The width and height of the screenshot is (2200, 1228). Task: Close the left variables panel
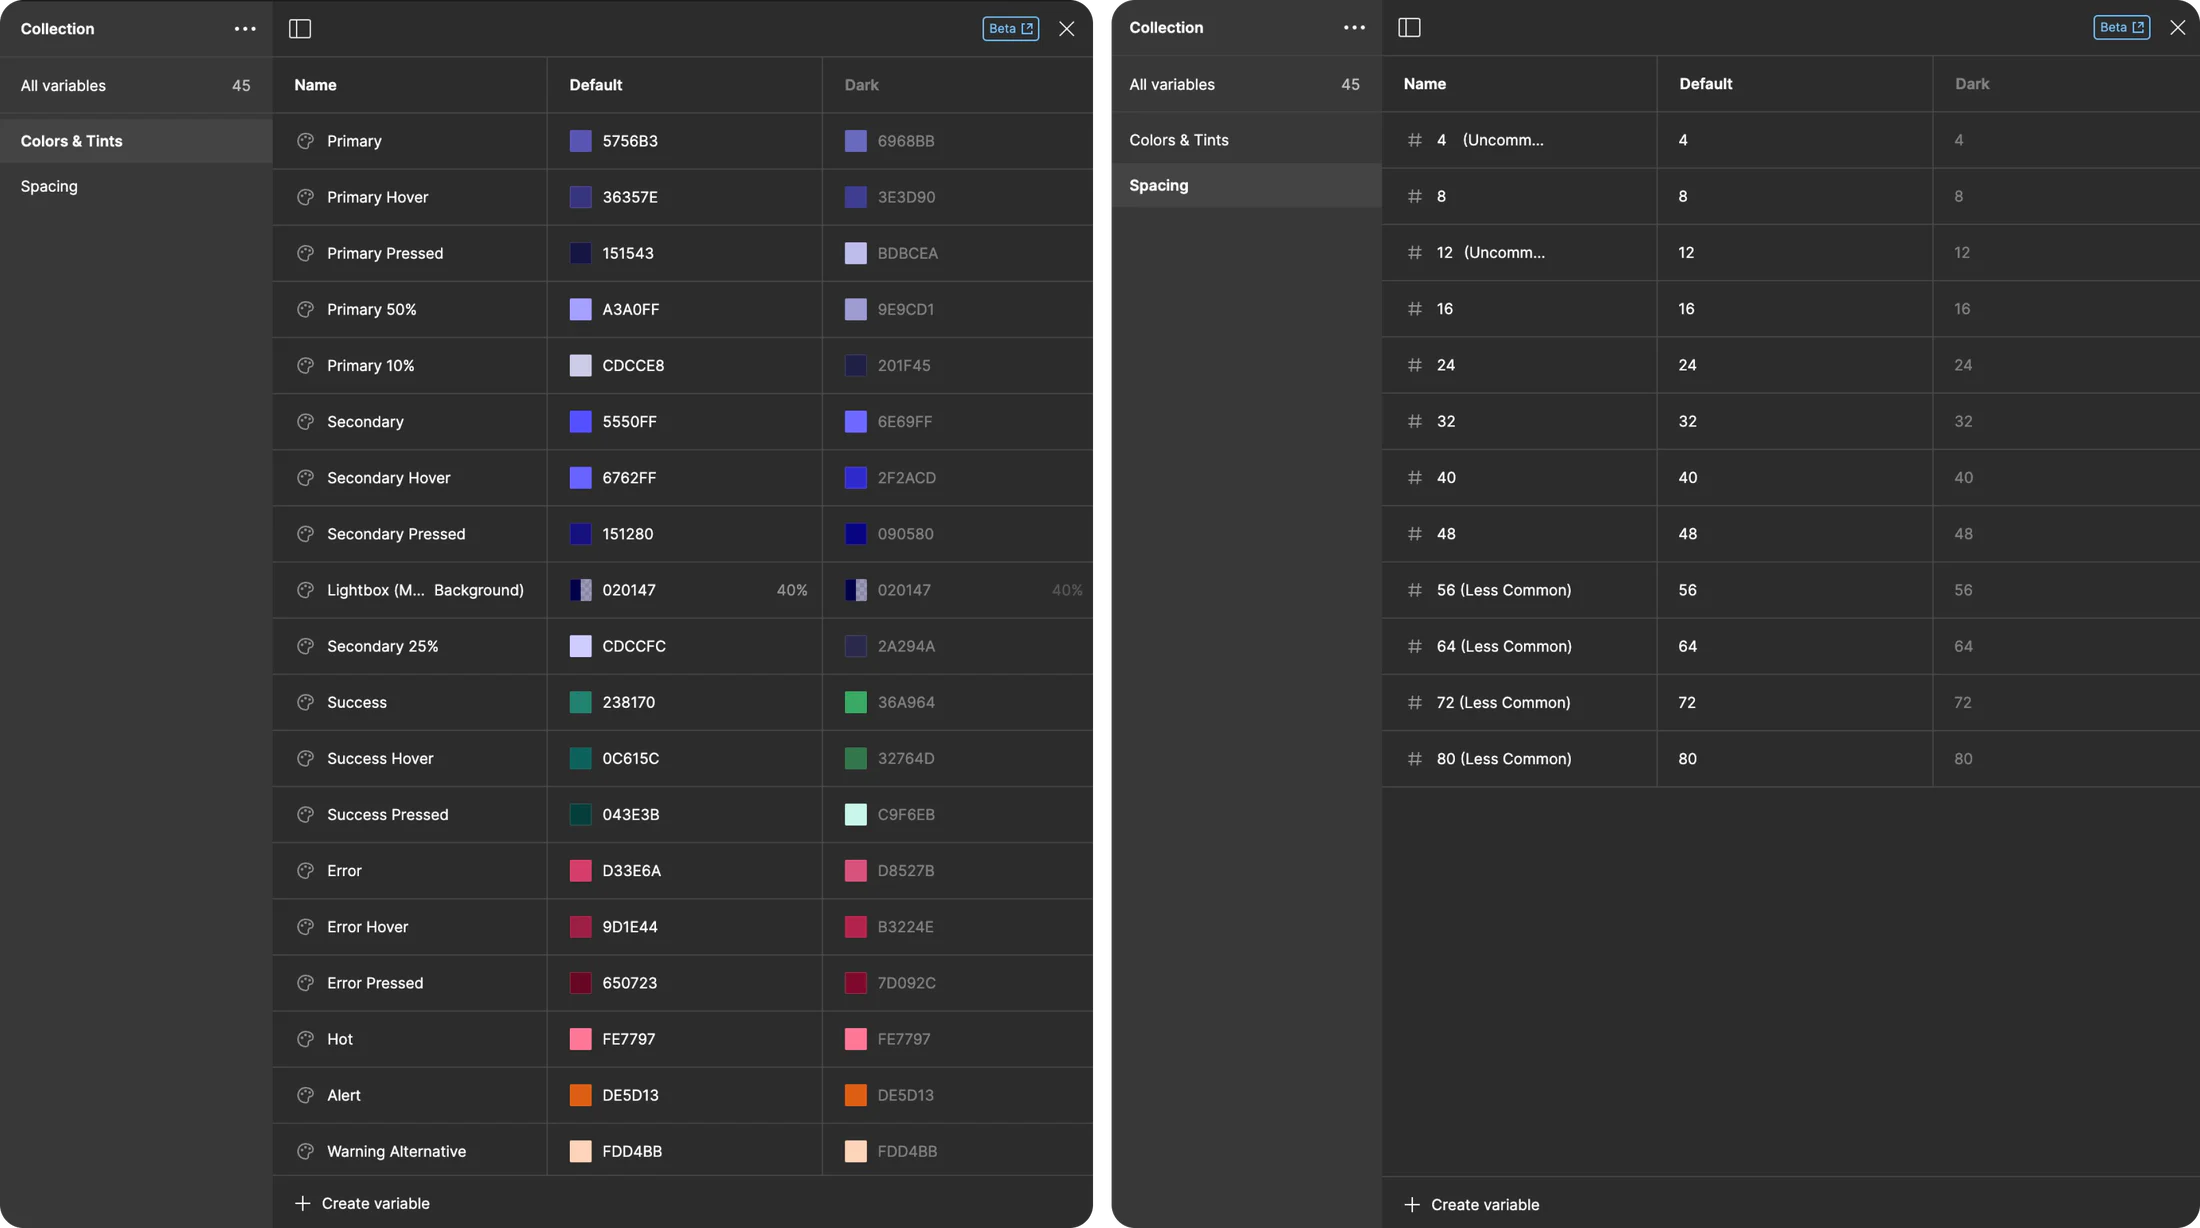coord(1067,29)
